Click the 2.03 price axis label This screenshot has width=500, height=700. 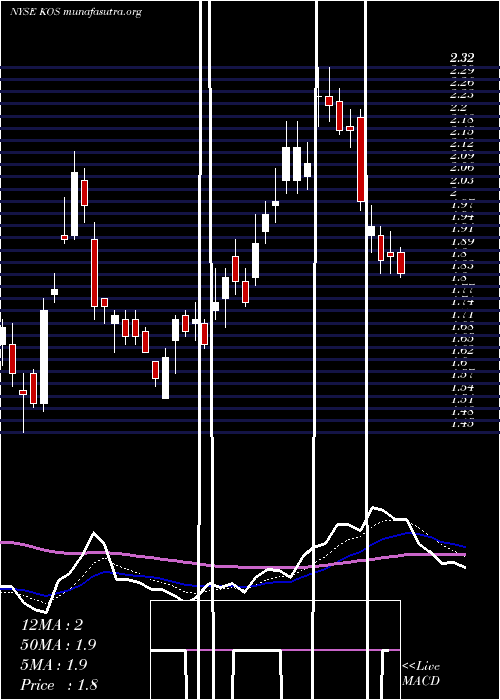[x=462, y=180]
